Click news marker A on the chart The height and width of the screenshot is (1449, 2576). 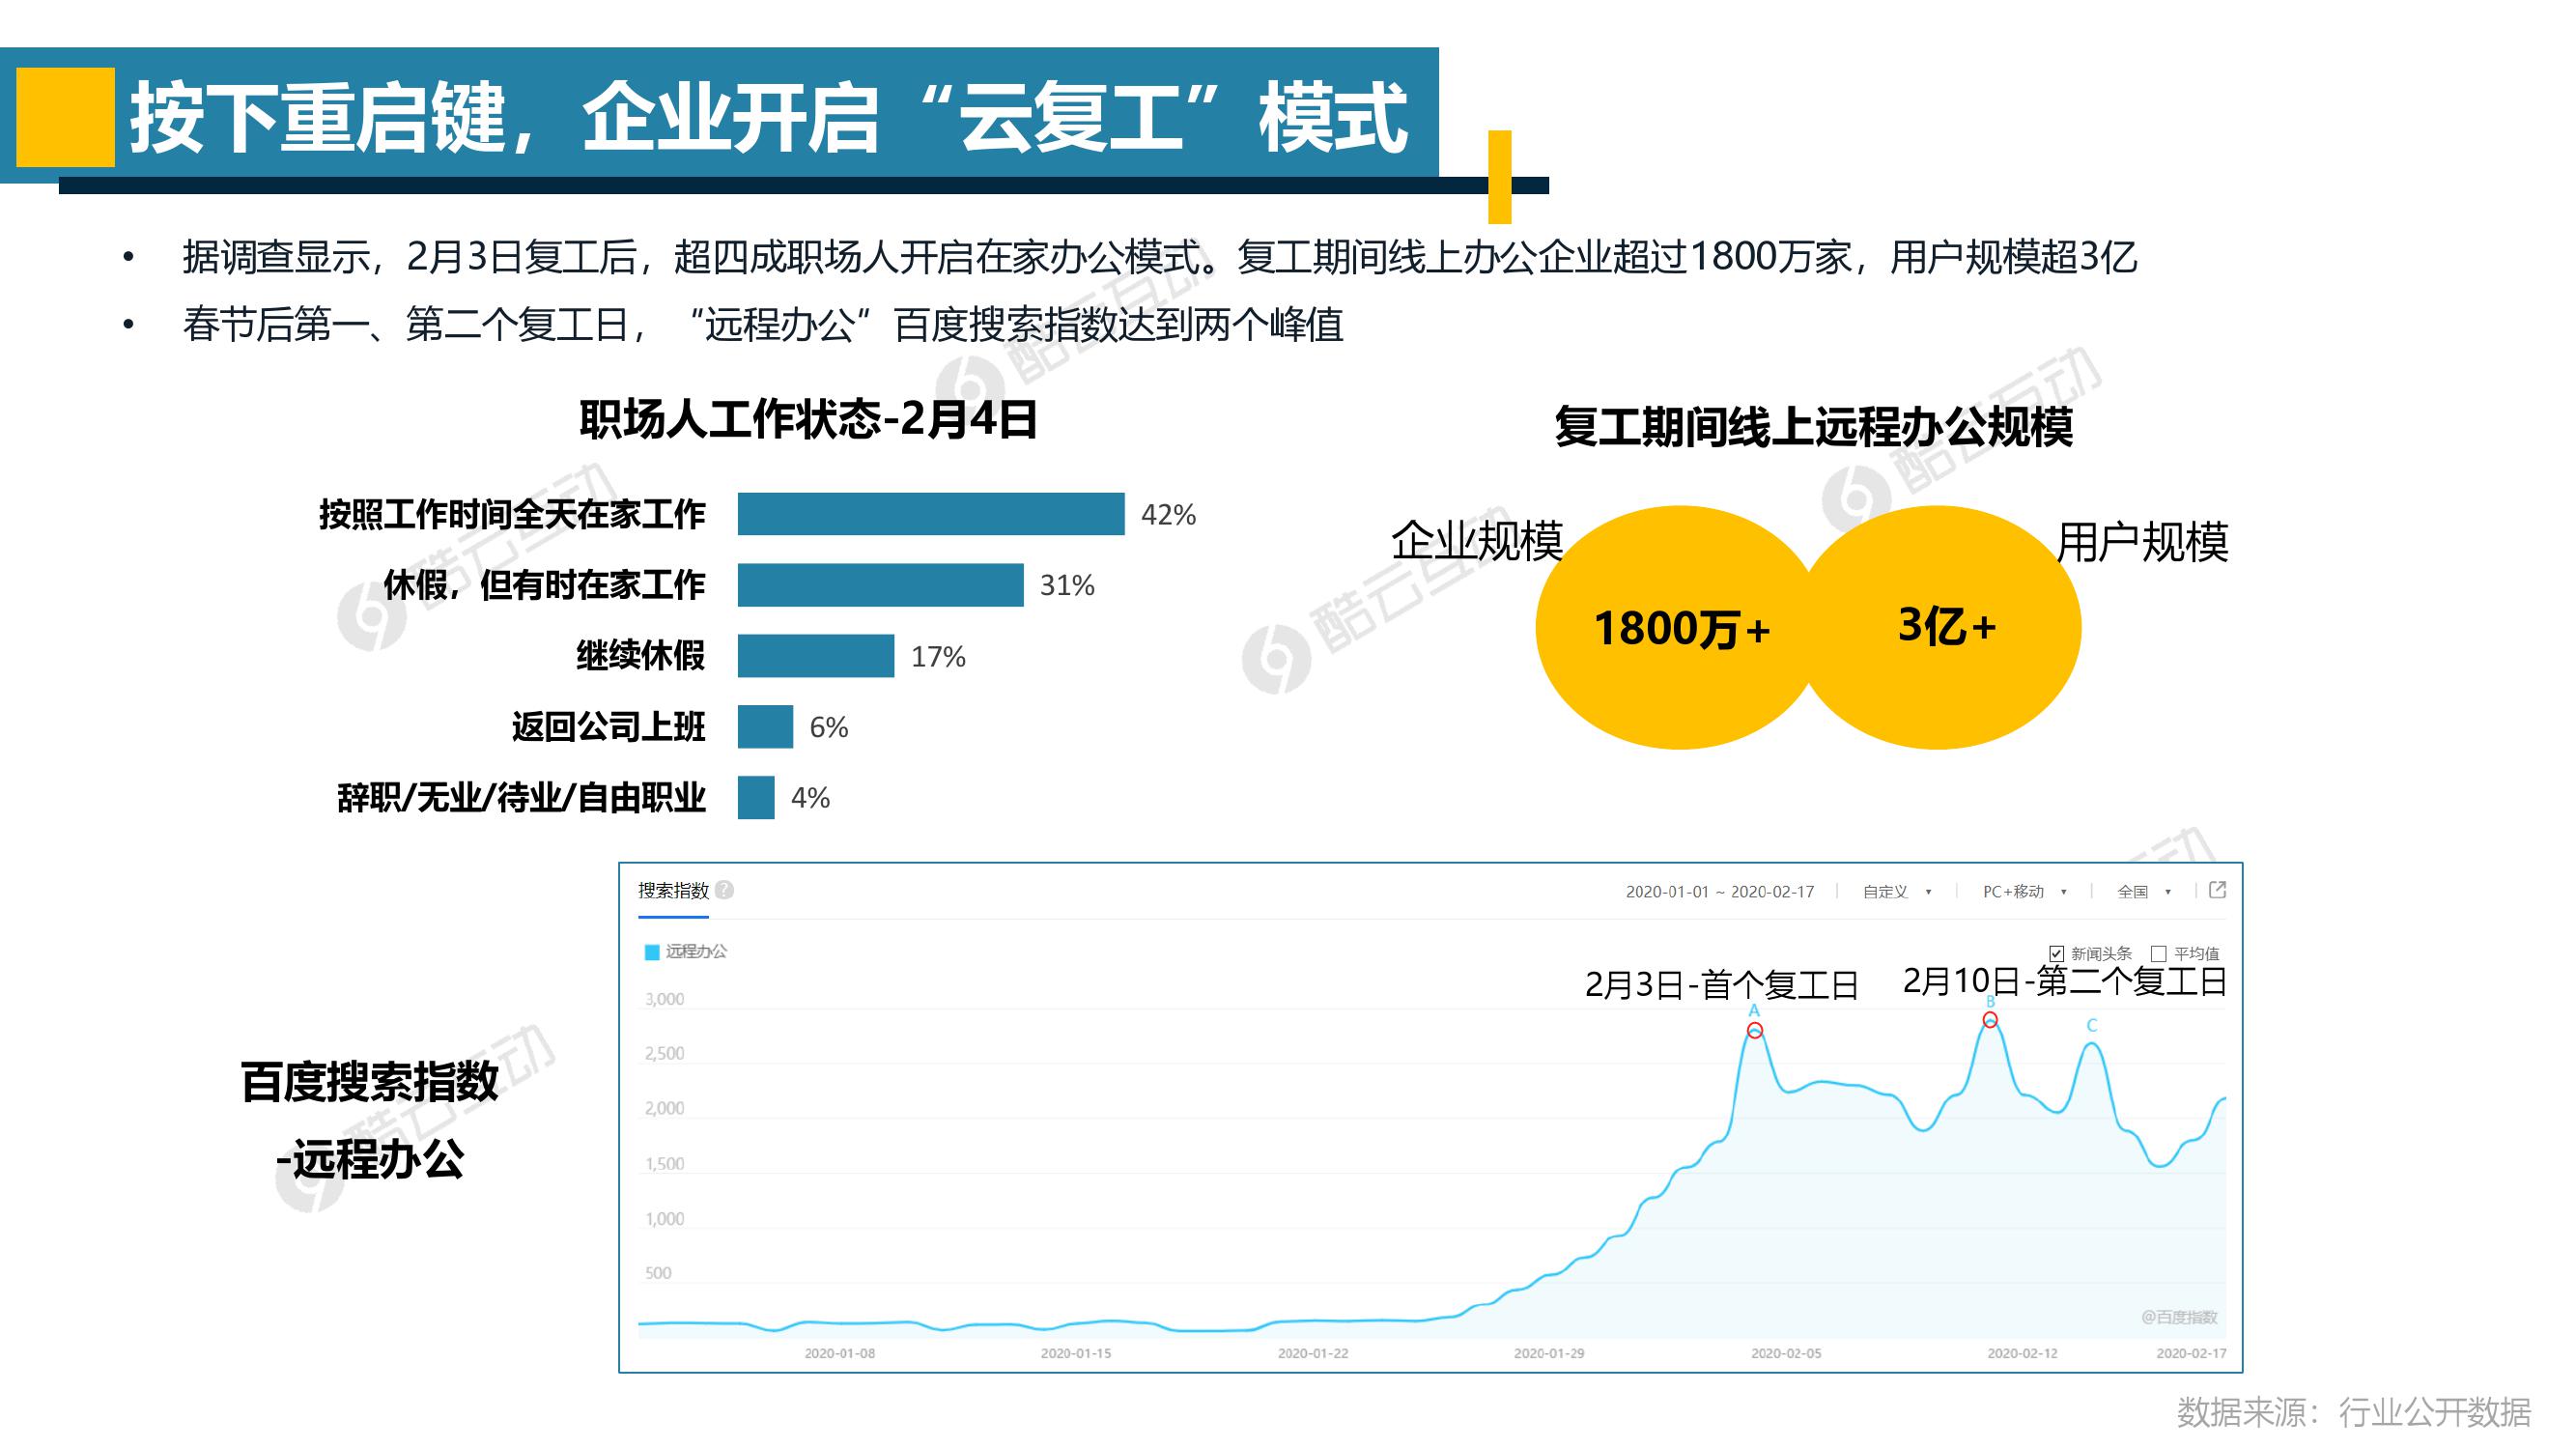click(1754, 1011)
